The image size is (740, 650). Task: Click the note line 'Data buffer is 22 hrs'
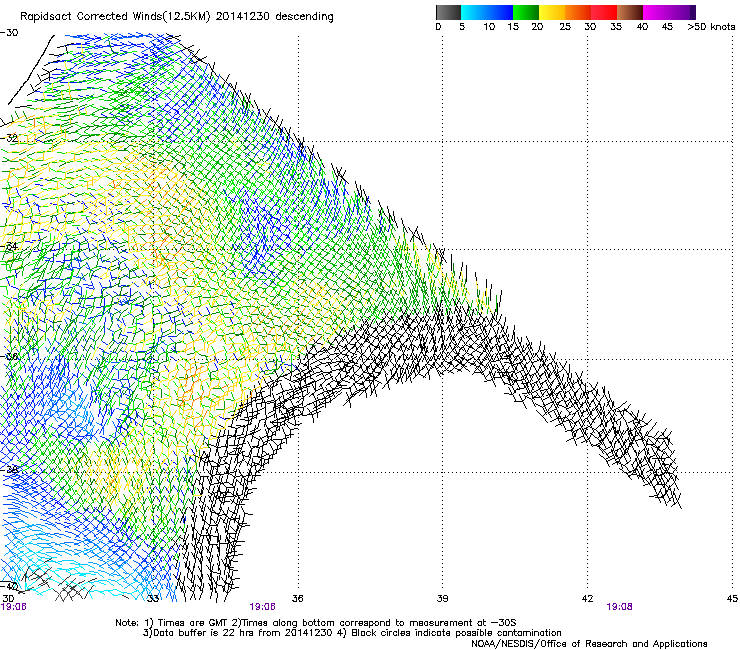pyautogui.click(x=352, y=633)
